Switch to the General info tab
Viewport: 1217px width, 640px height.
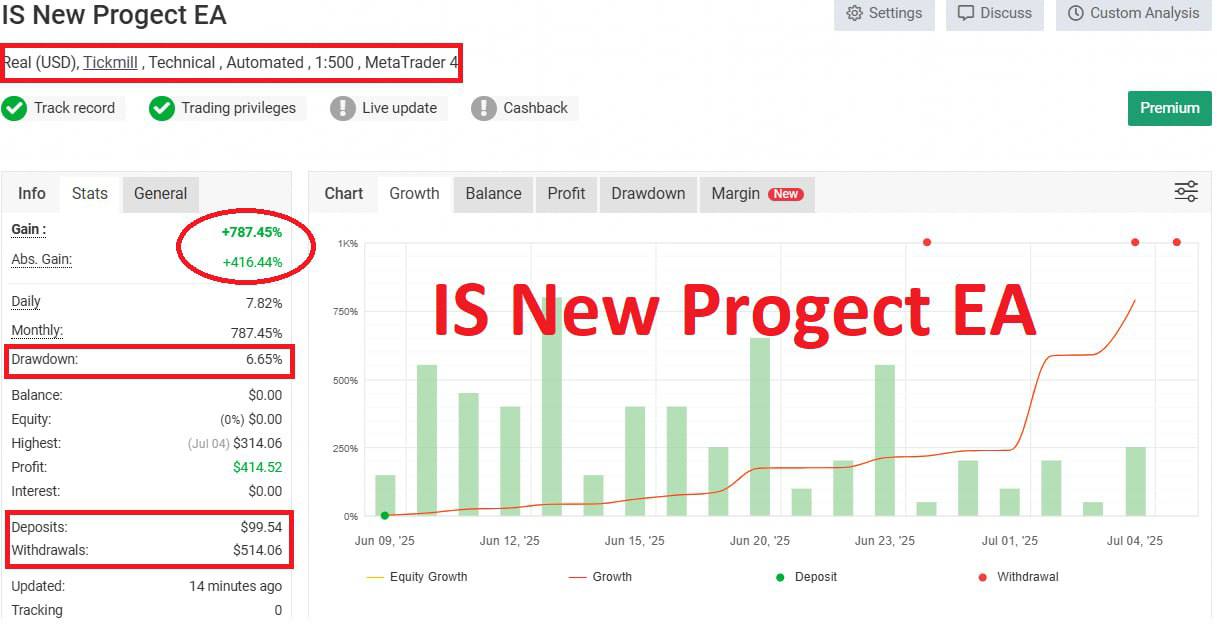pos(160,193)
